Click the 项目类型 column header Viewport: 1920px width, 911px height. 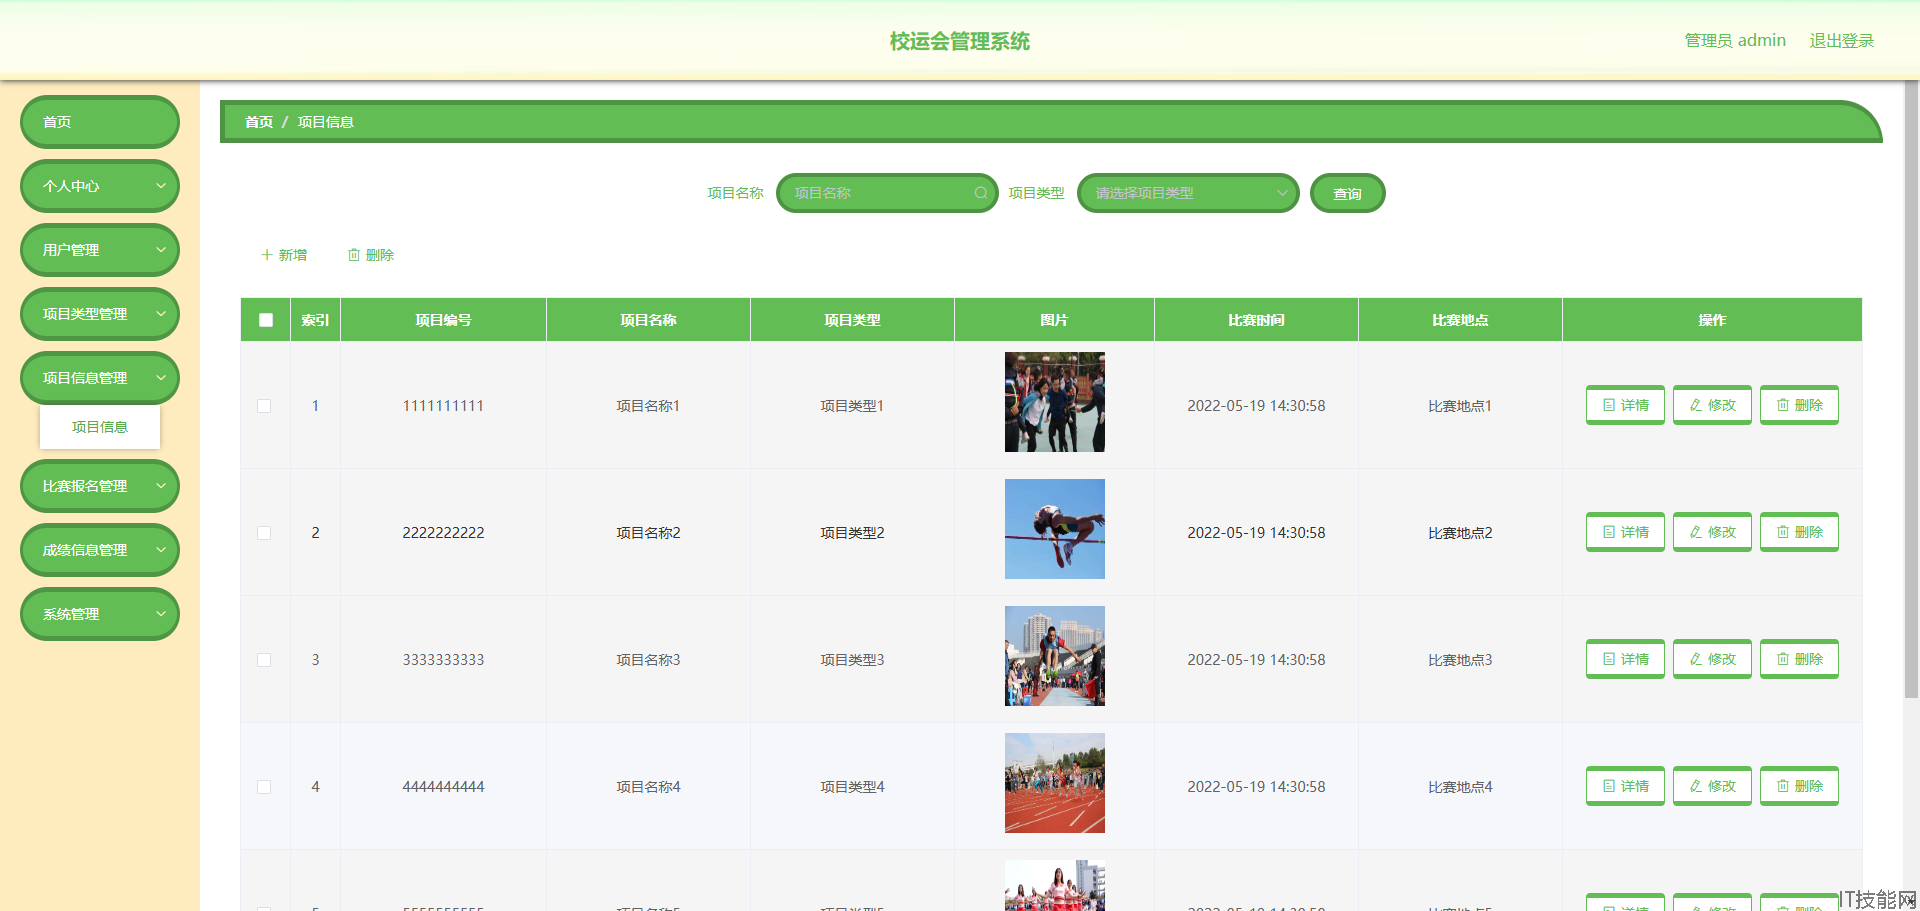coord(852,320)
